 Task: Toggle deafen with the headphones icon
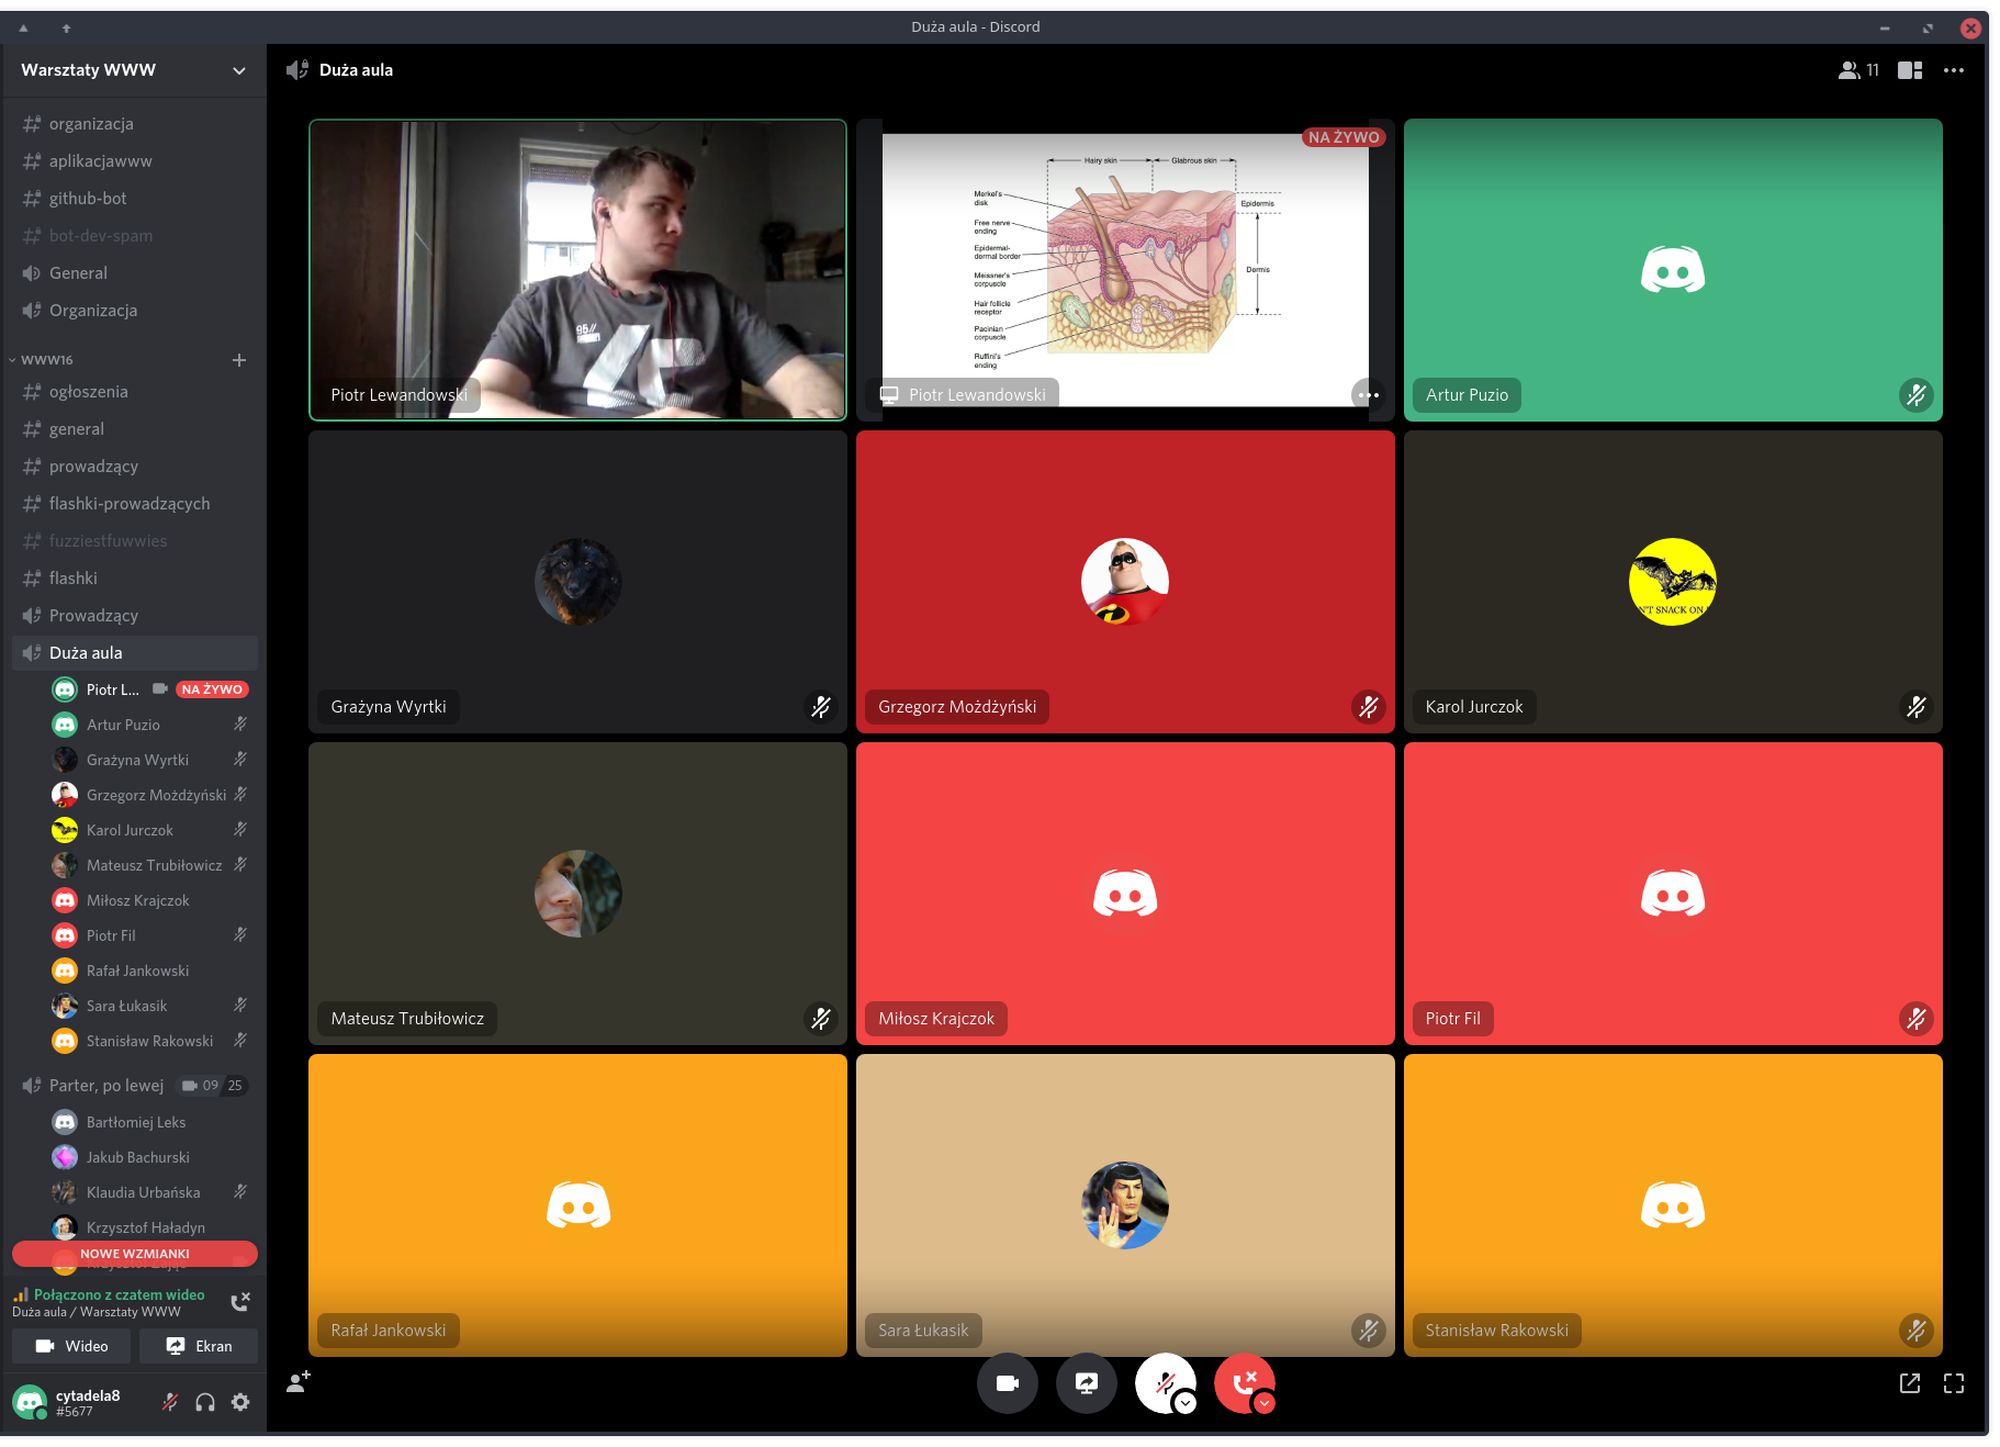pos(205,1402)
